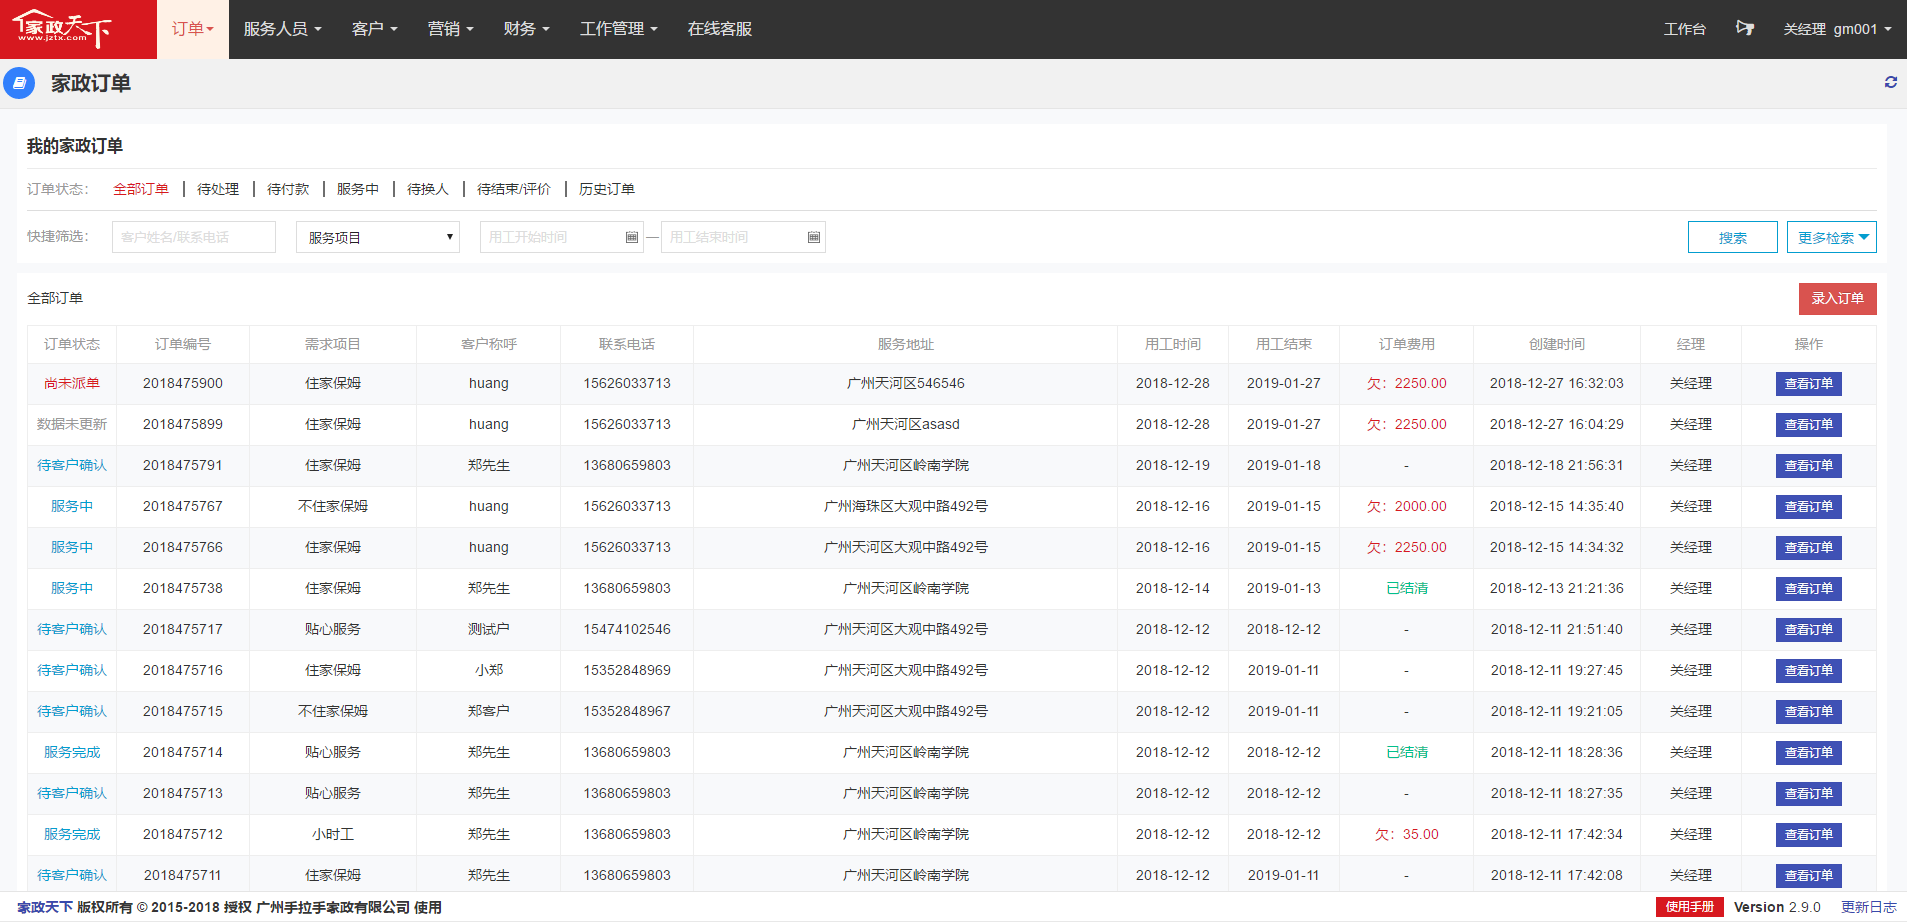This screenshot has width=1907, height=922.
Task: Focus the 客户姓名/联系电话 input
Action: [194, 237]
